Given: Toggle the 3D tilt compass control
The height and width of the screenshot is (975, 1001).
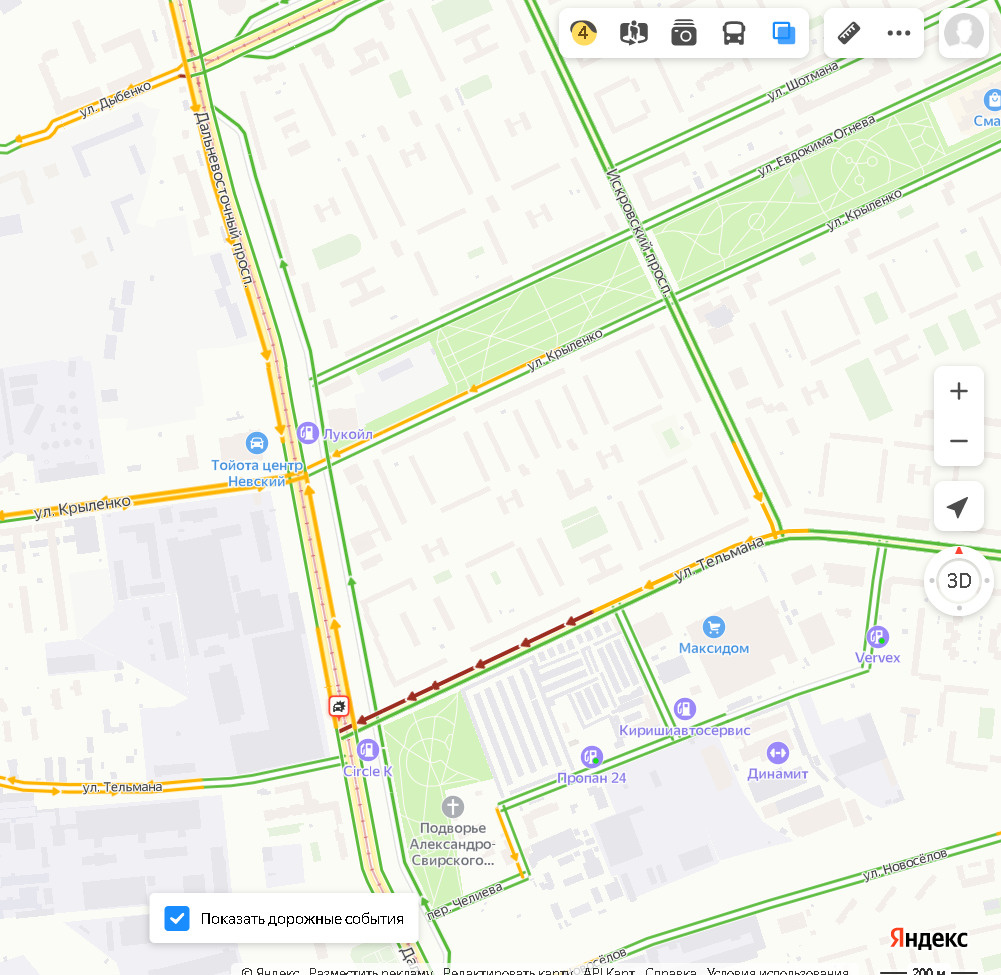Looking at the screenshot, I should pos(958,580).
